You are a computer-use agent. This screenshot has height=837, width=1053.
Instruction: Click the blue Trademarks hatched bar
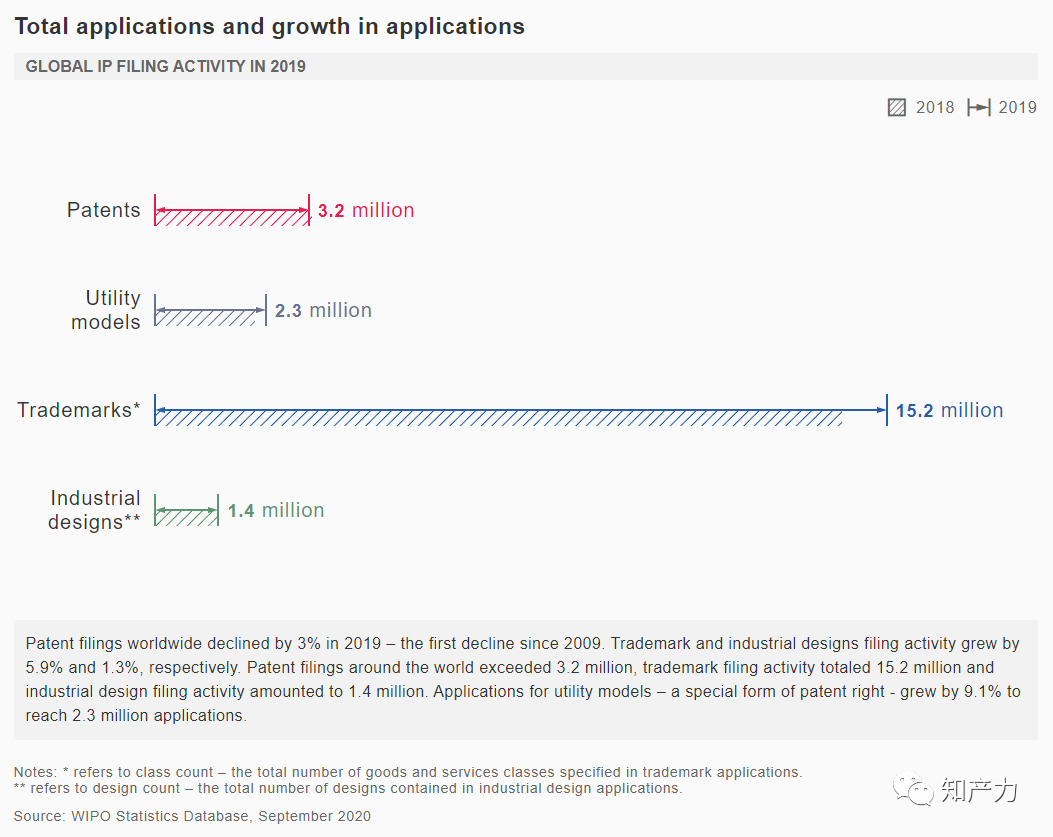(x=498, y=418)
